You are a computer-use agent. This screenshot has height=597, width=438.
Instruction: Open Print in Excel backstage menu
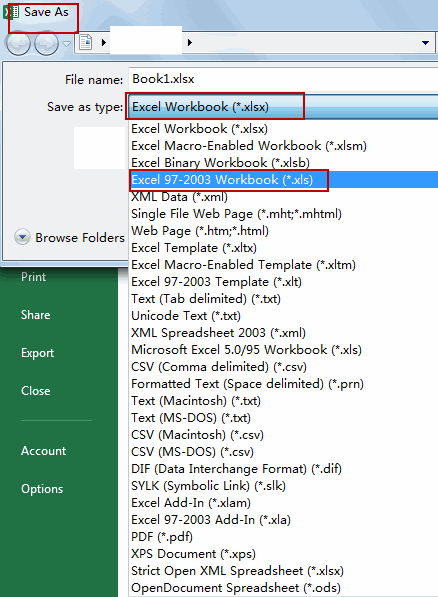tap(34, 277)
